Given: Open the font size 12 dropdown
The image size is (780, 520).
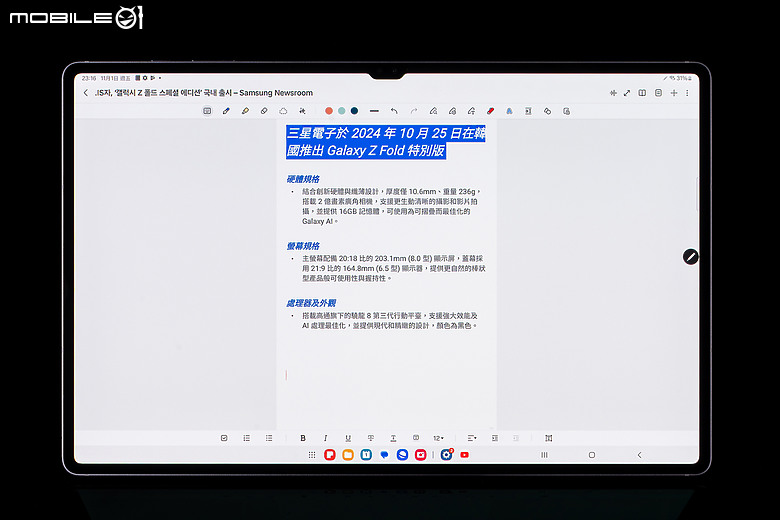Looking at the screenshot, I should (438, 438).
